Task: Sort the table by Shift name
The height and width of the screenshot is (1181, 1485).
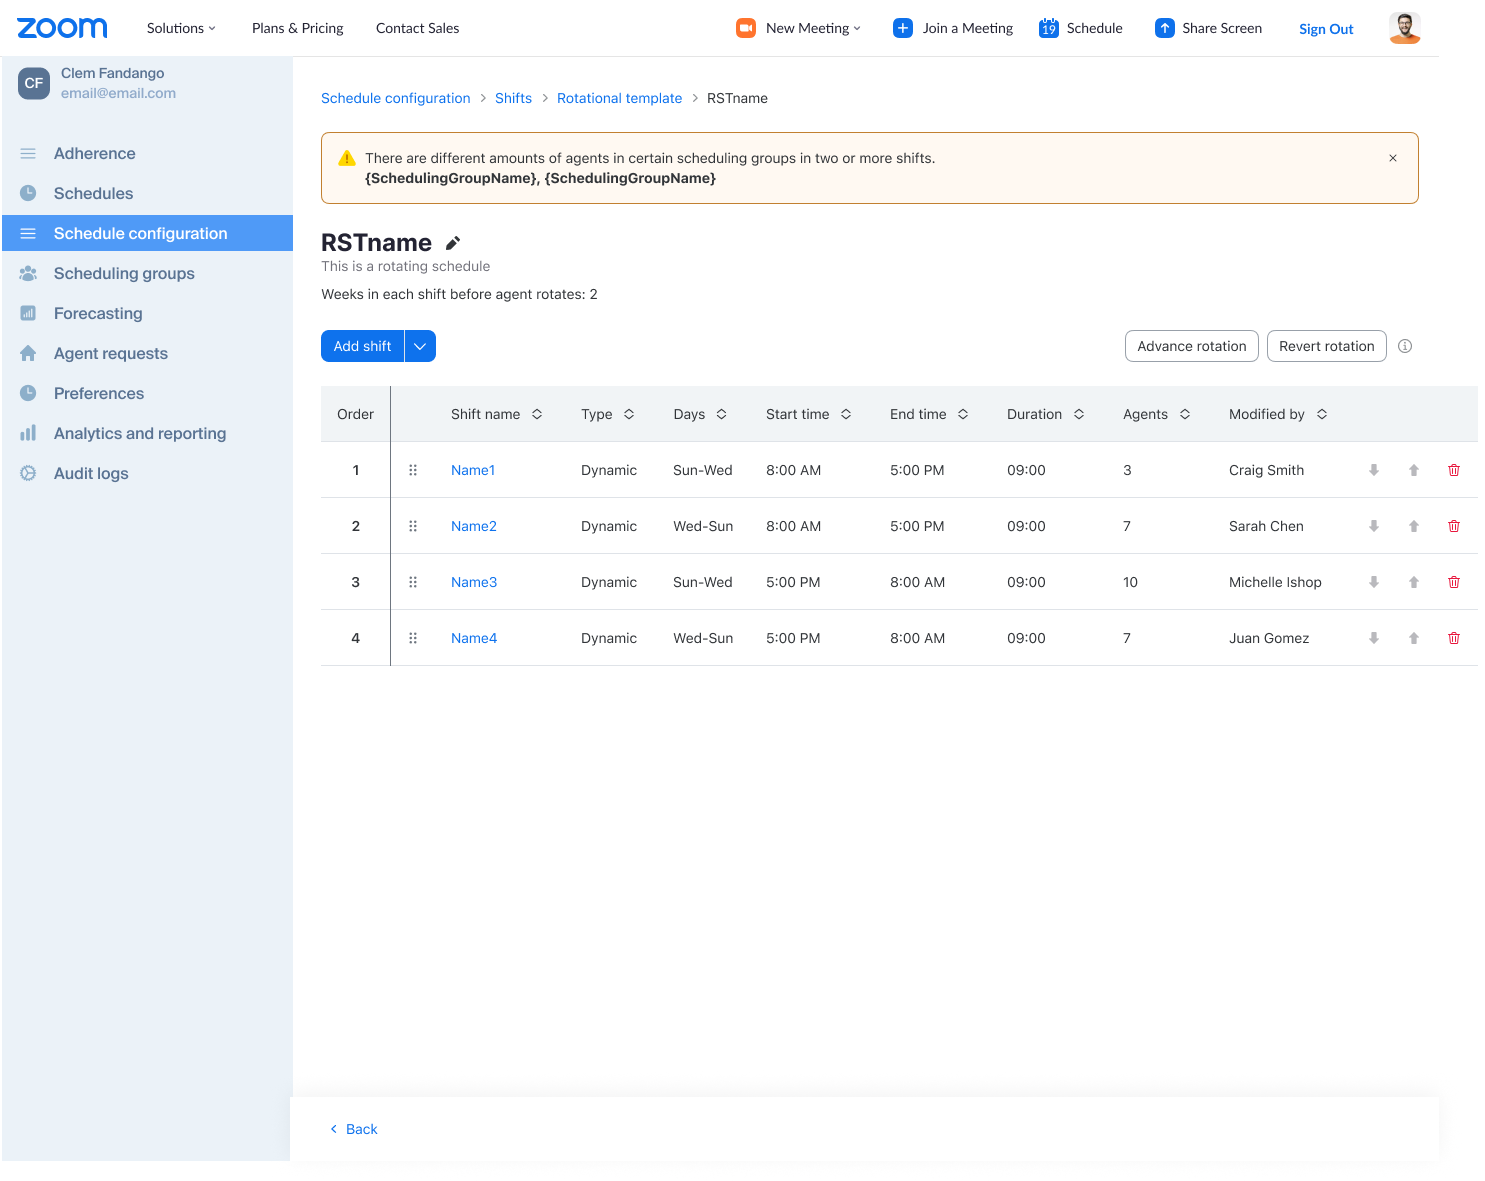Action: (x=496, y=414)
